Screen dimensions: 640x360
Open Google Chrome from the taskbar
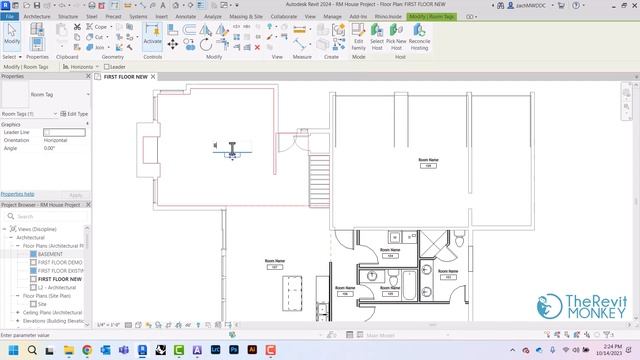87,350
